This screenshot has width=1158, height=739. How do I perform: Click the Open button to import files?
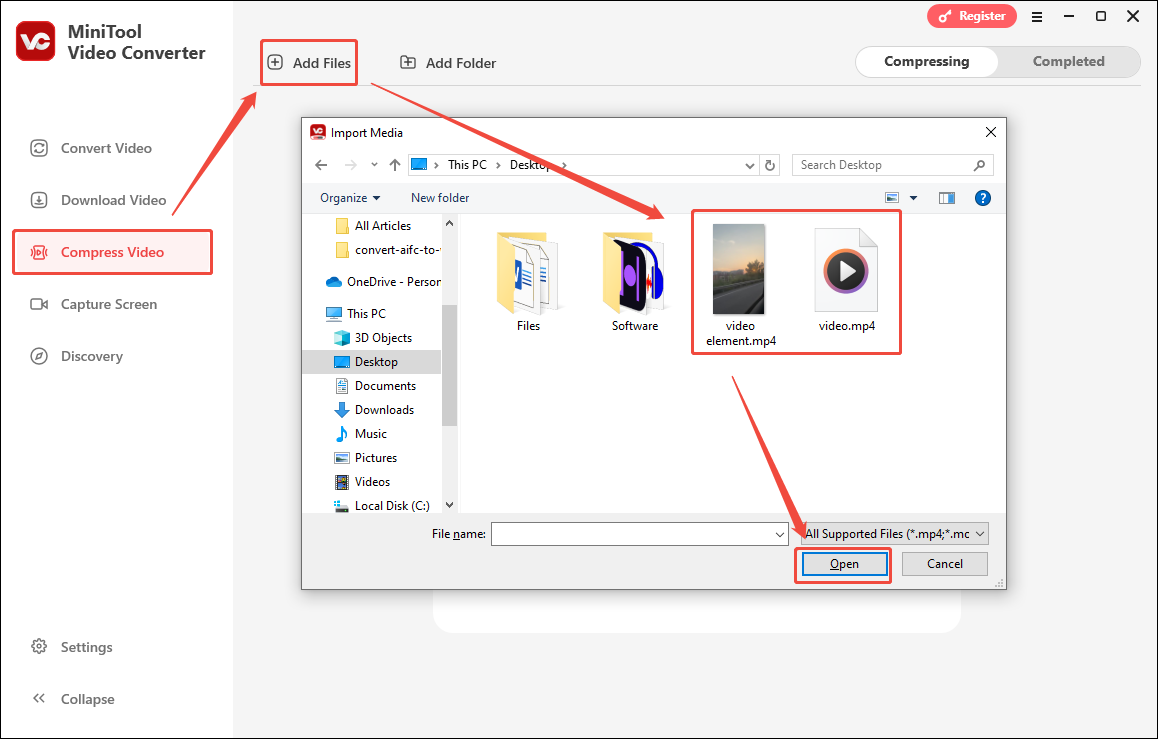[x=843, y=563]
